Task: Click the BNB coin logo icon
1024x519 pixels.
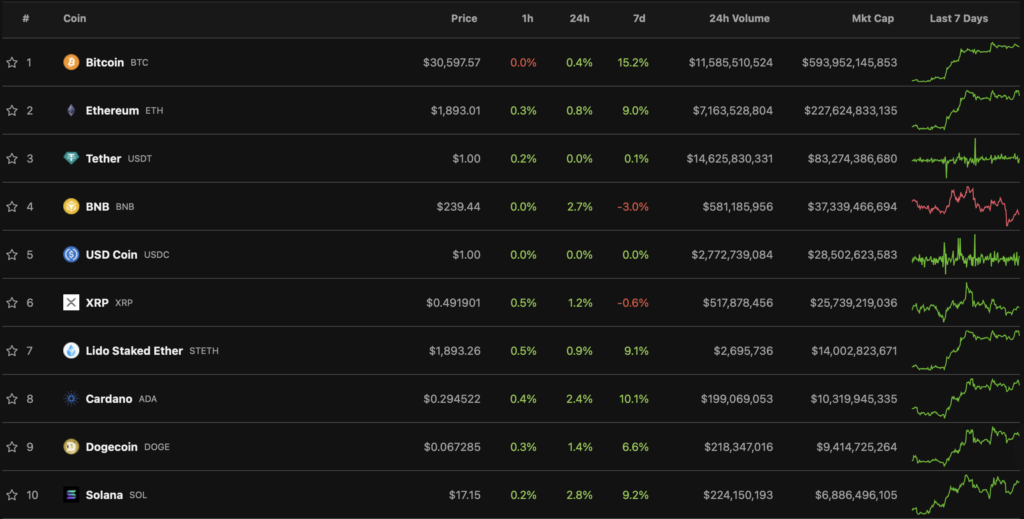Action: point(71,206)
